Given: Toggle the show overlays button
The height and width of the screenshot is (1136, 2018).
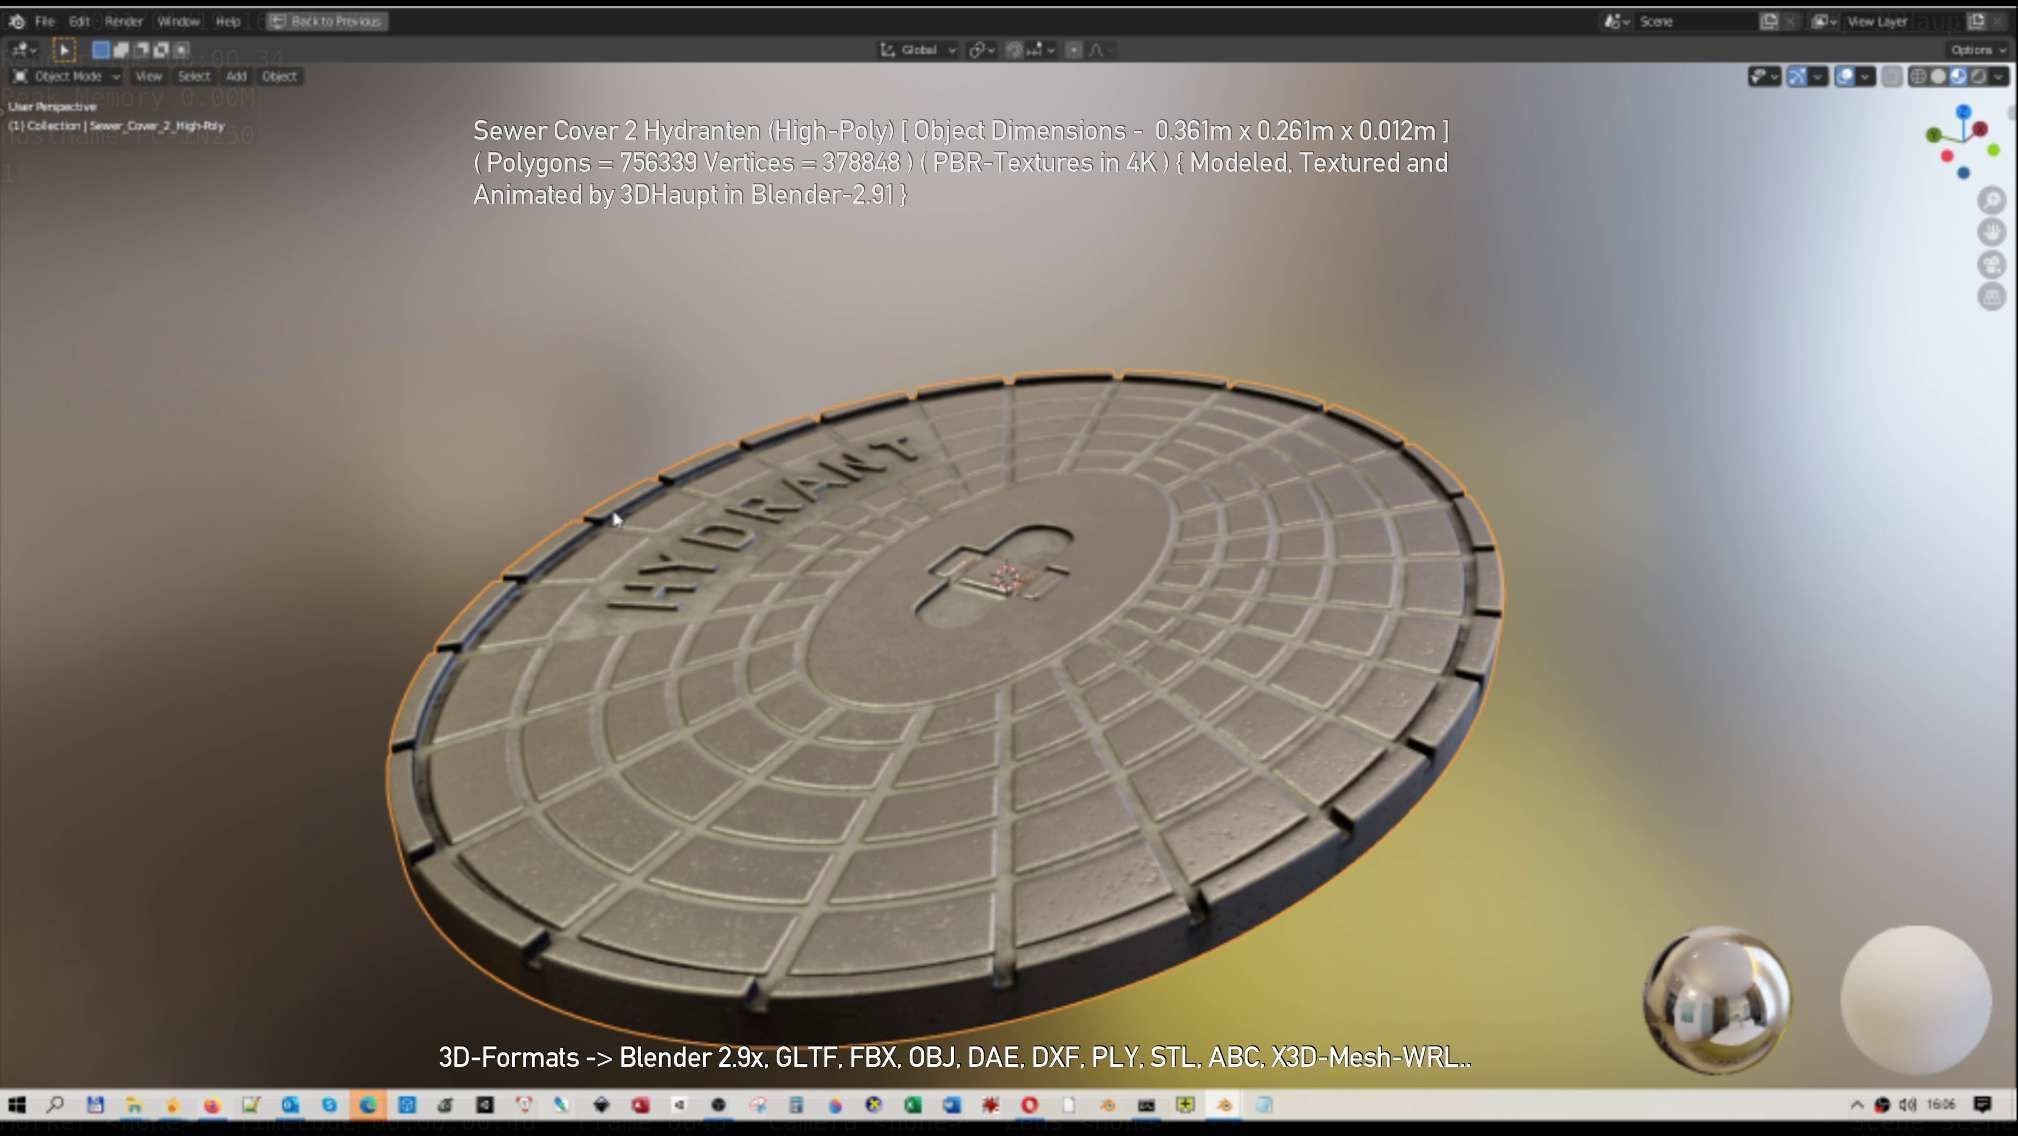Looking at the screenshot, I should (x=1845, y=76).
